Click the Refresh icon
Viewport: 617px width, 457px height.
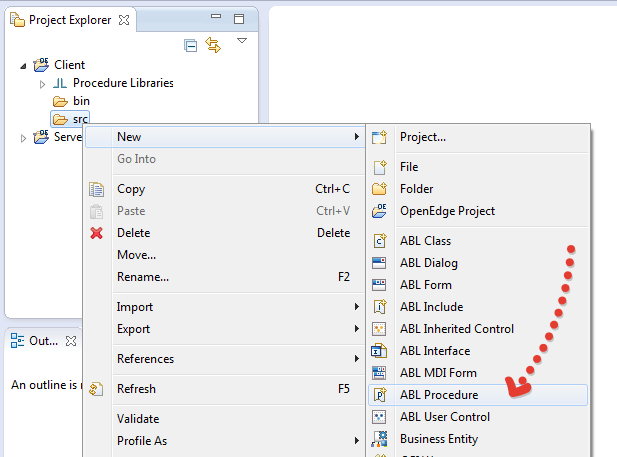pos(96,389)
